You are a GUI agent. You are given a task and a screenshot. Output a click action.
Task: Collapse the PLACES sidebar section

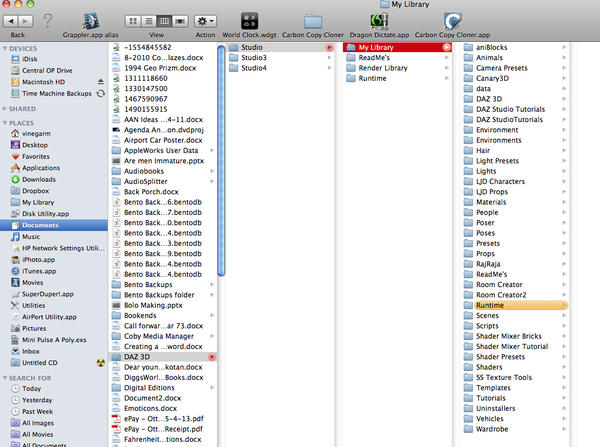point(5,123)
